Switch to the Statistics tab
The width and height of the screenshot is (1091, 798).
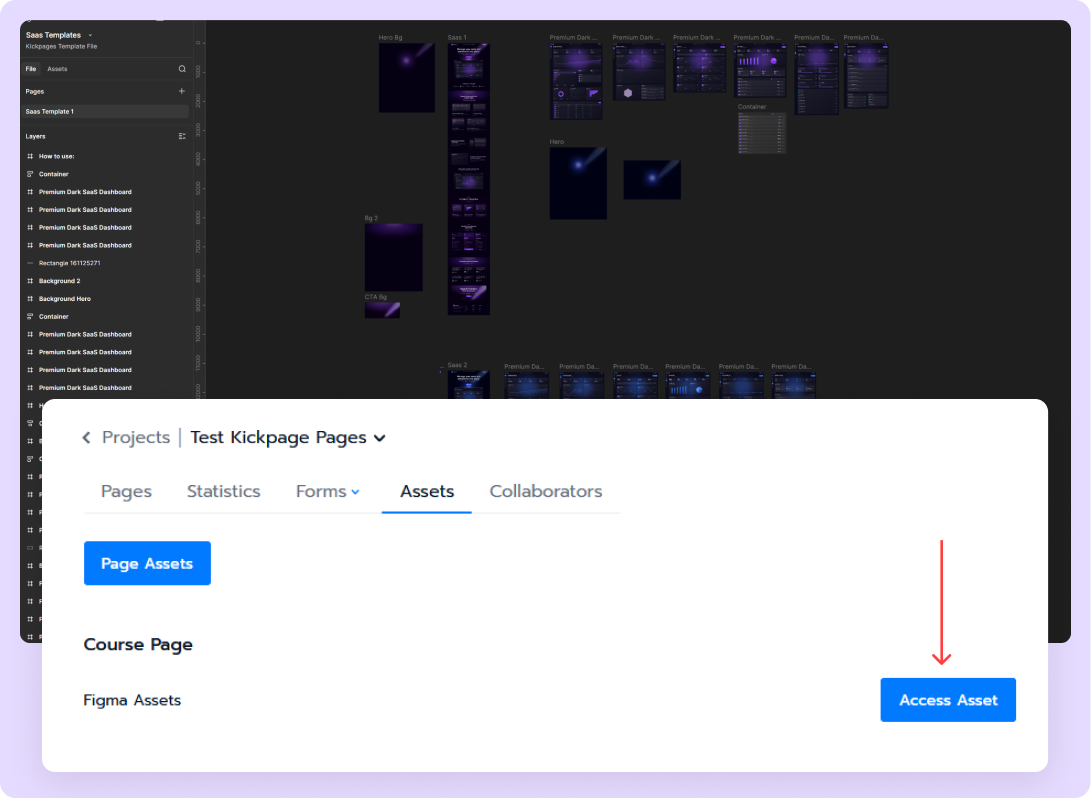pyautogui.click(x=223, y=491)
